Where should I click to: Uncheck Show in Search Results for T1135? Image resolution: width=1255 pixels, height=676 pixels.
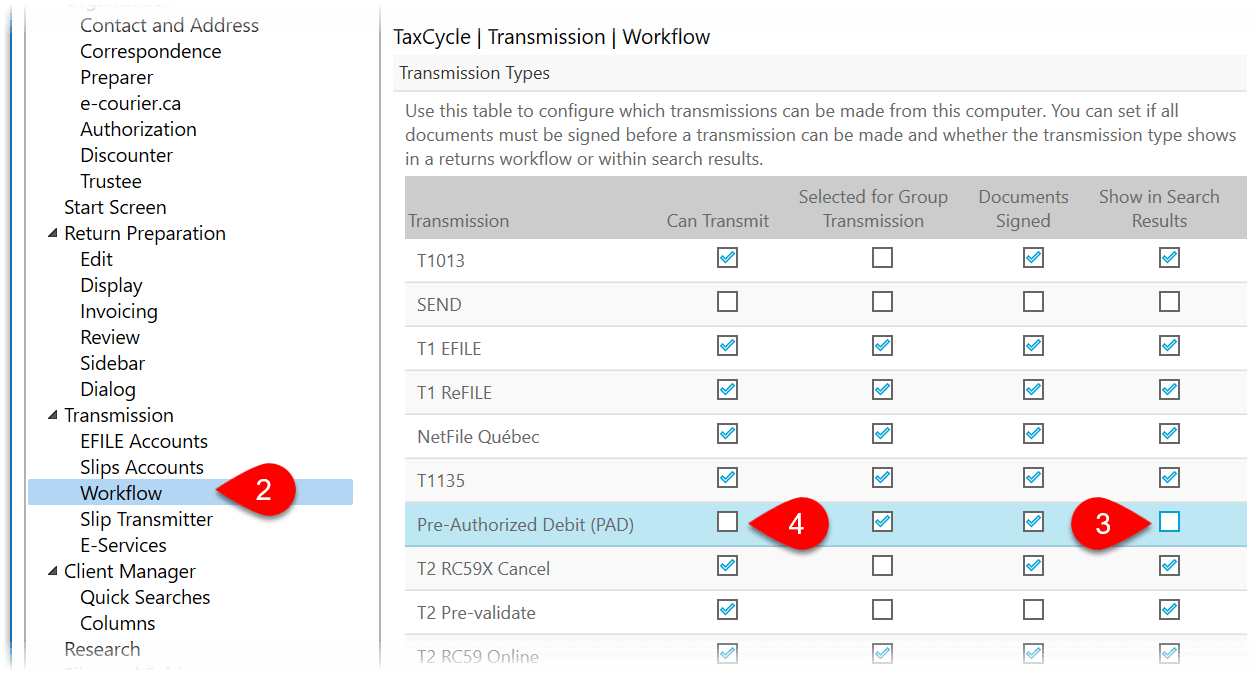1169,478
